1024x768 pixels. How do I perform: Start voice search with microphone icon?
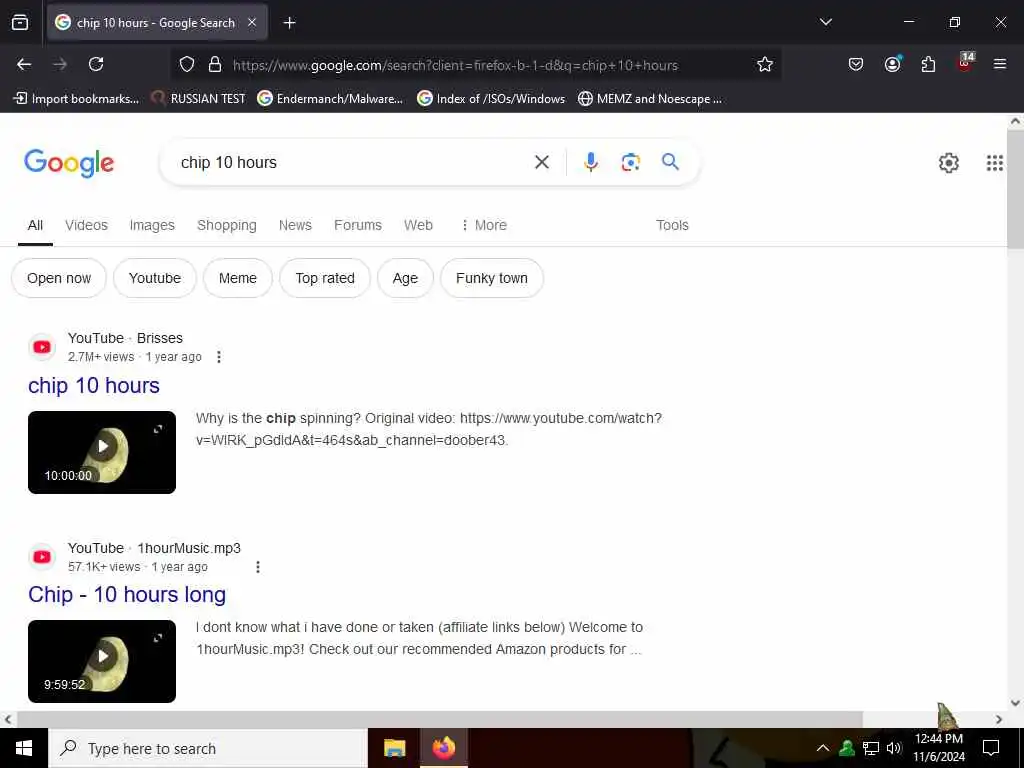(x=590, y=162)
